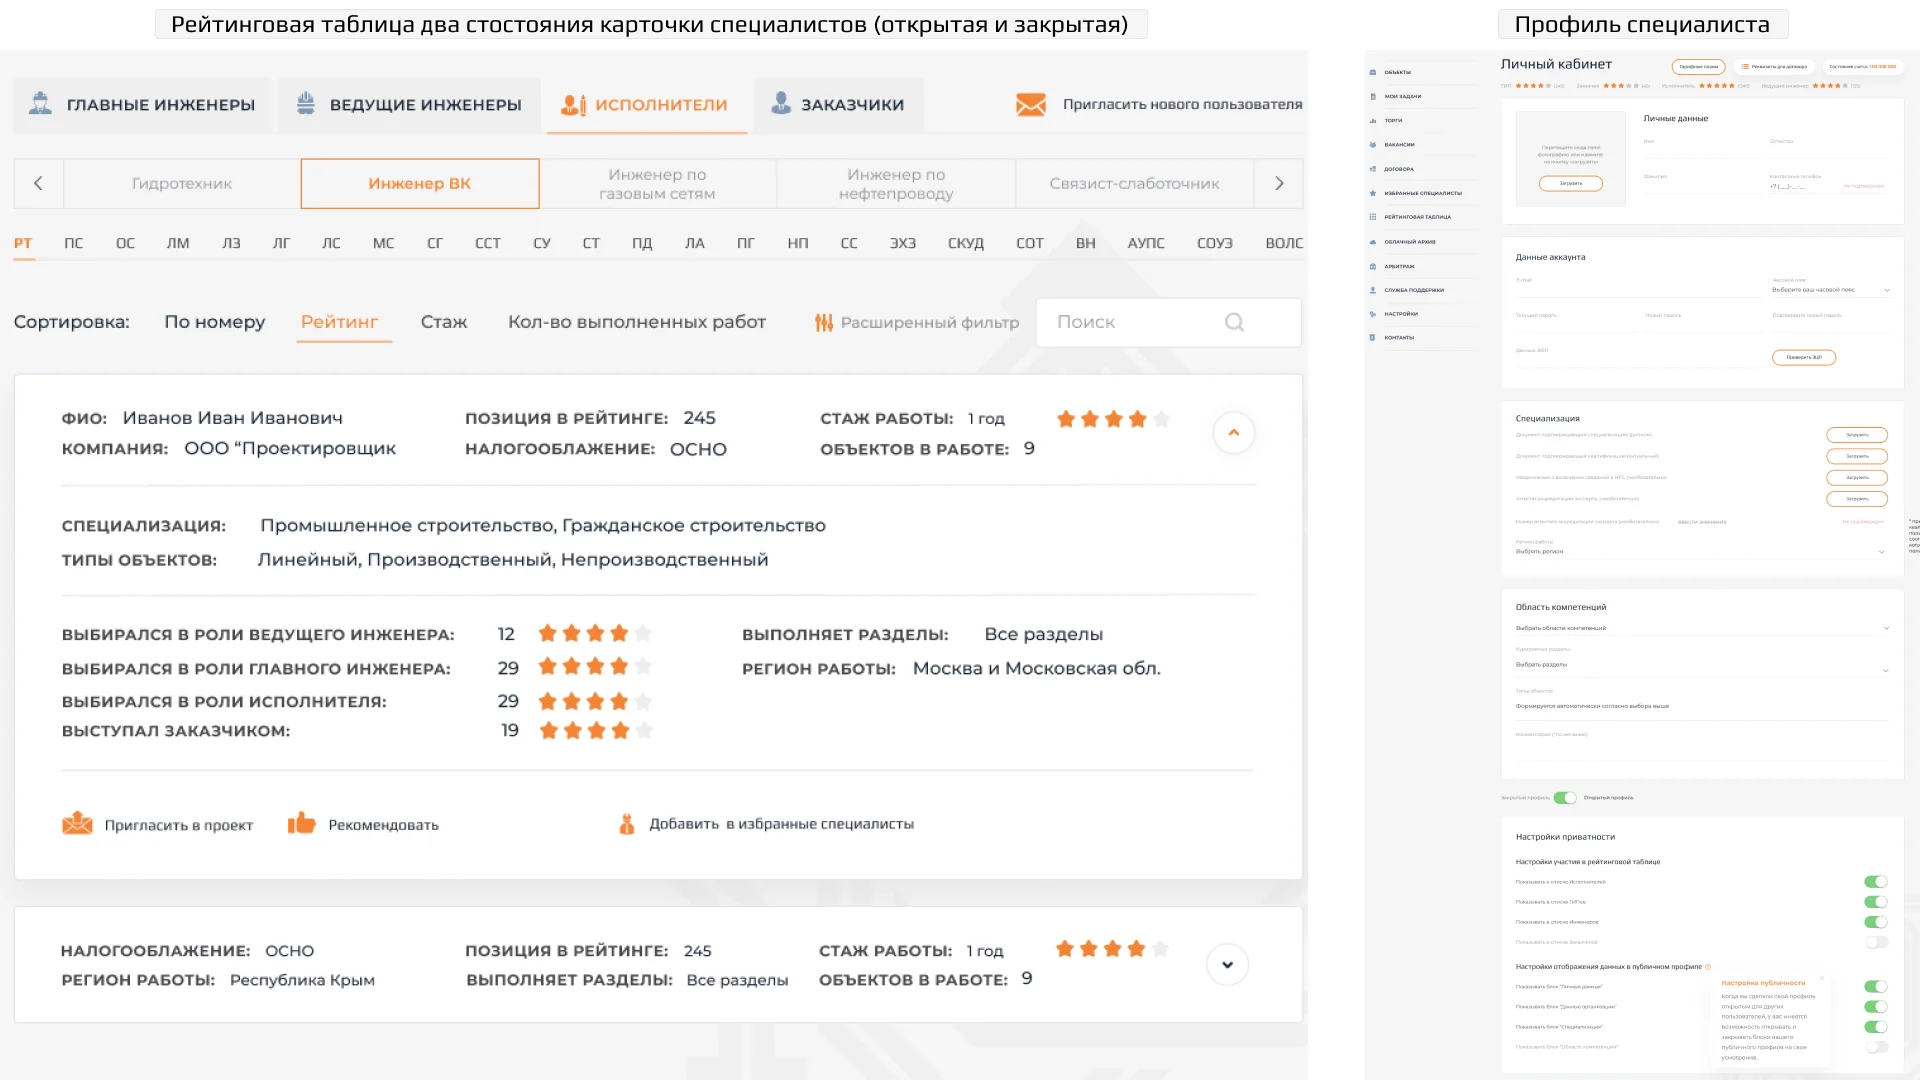Click the Добавить в избранные специалисты person icon
This screenshot has height=1080, width=1920.
628,823
